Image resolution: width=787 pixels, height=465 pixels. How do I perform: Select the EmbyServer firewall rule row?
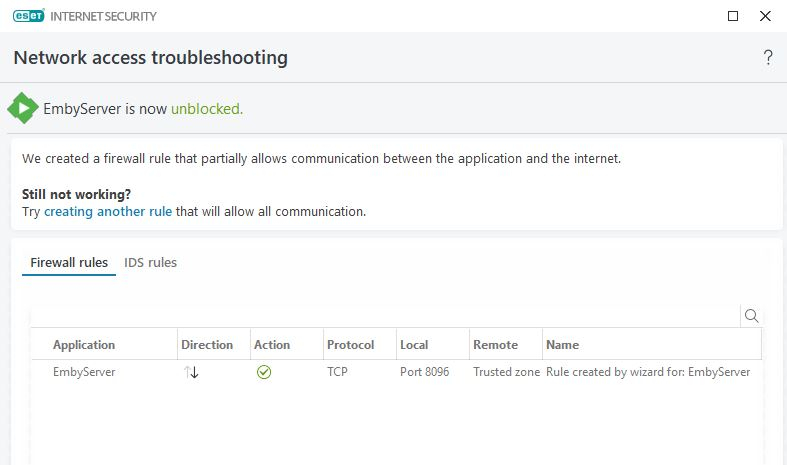85,372
